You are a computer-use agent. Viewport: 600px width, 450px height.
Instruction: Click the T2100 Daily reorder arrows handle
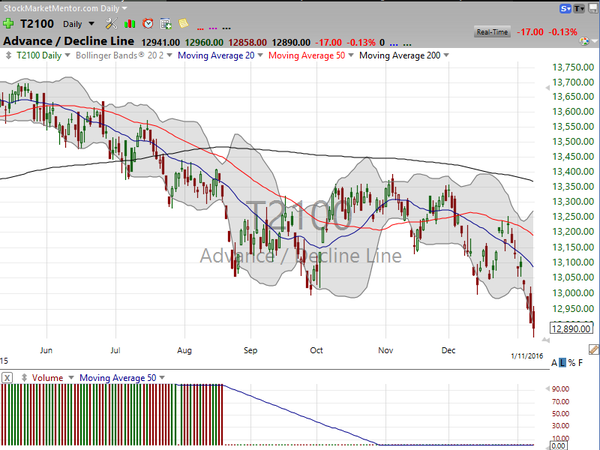point(8,55)
